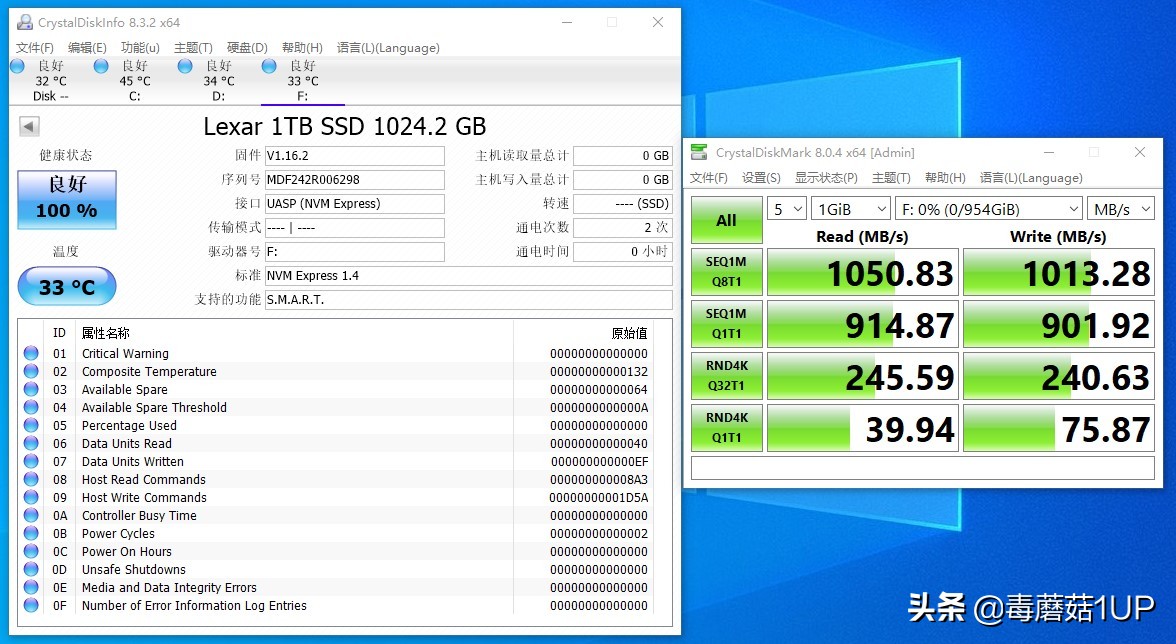Click status orb for Critical Warning row

[31, 354]
